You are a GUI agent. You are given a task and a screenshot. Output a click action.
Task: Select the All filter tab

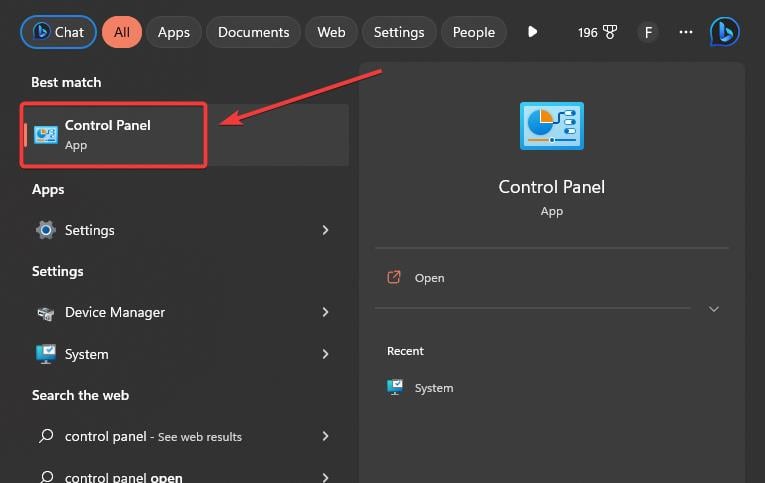(122, 32)
